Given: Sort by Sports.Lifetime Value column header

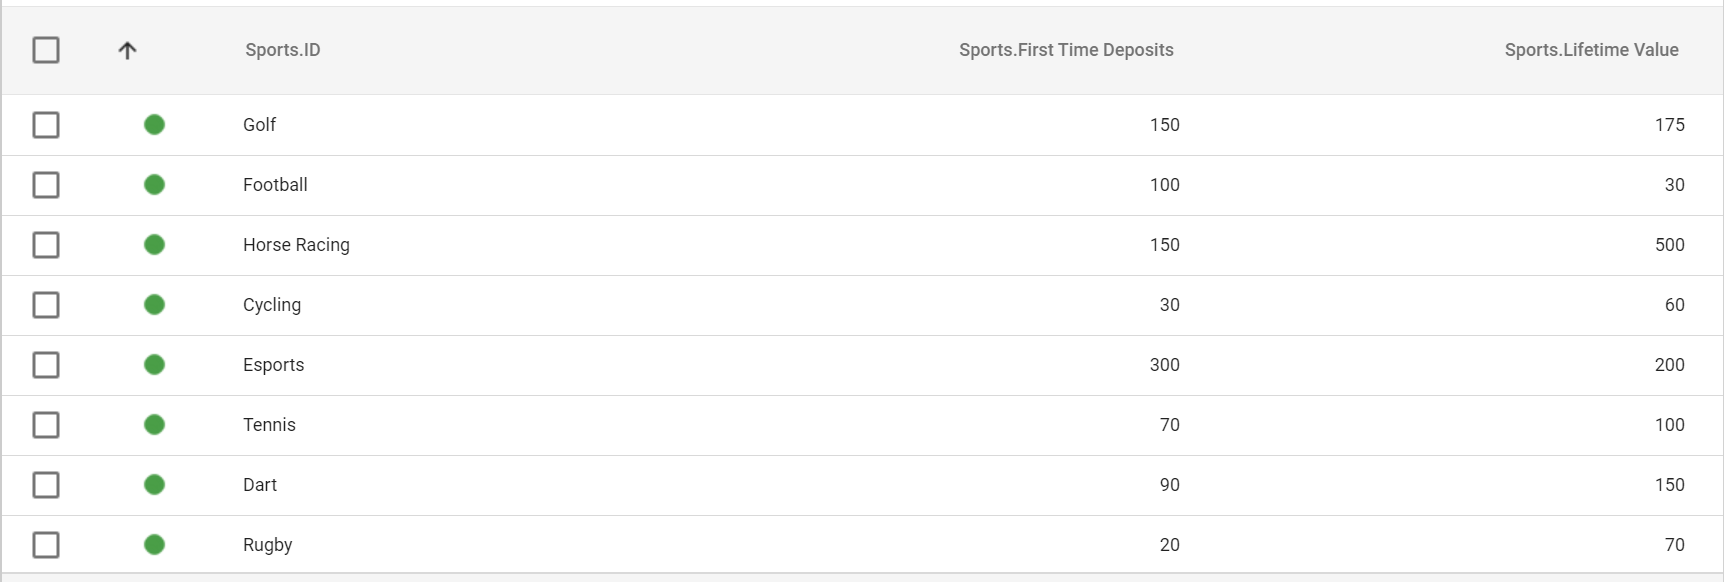Looking at the screenshot, I should (x=1591, y=50).
